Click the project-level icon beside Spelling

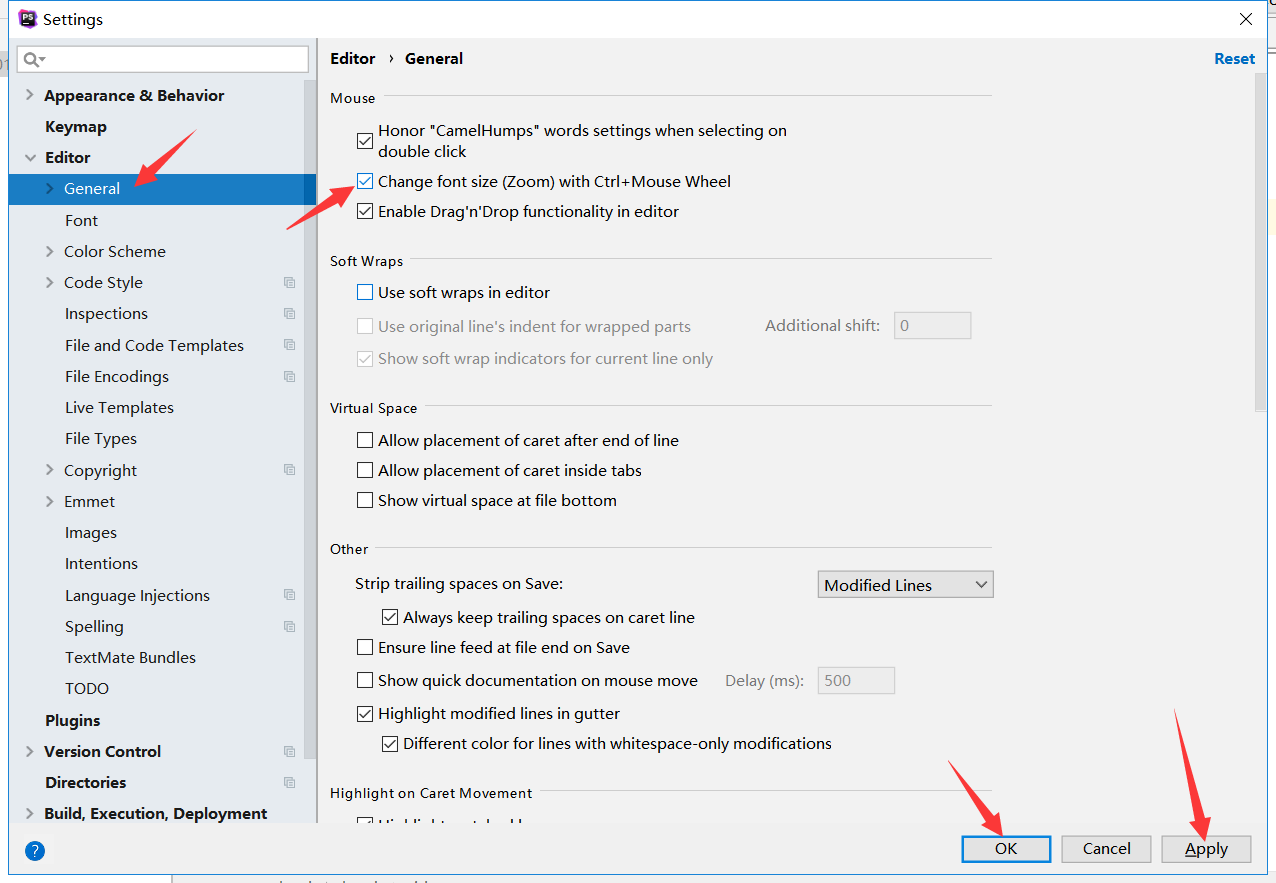(289, 627)
